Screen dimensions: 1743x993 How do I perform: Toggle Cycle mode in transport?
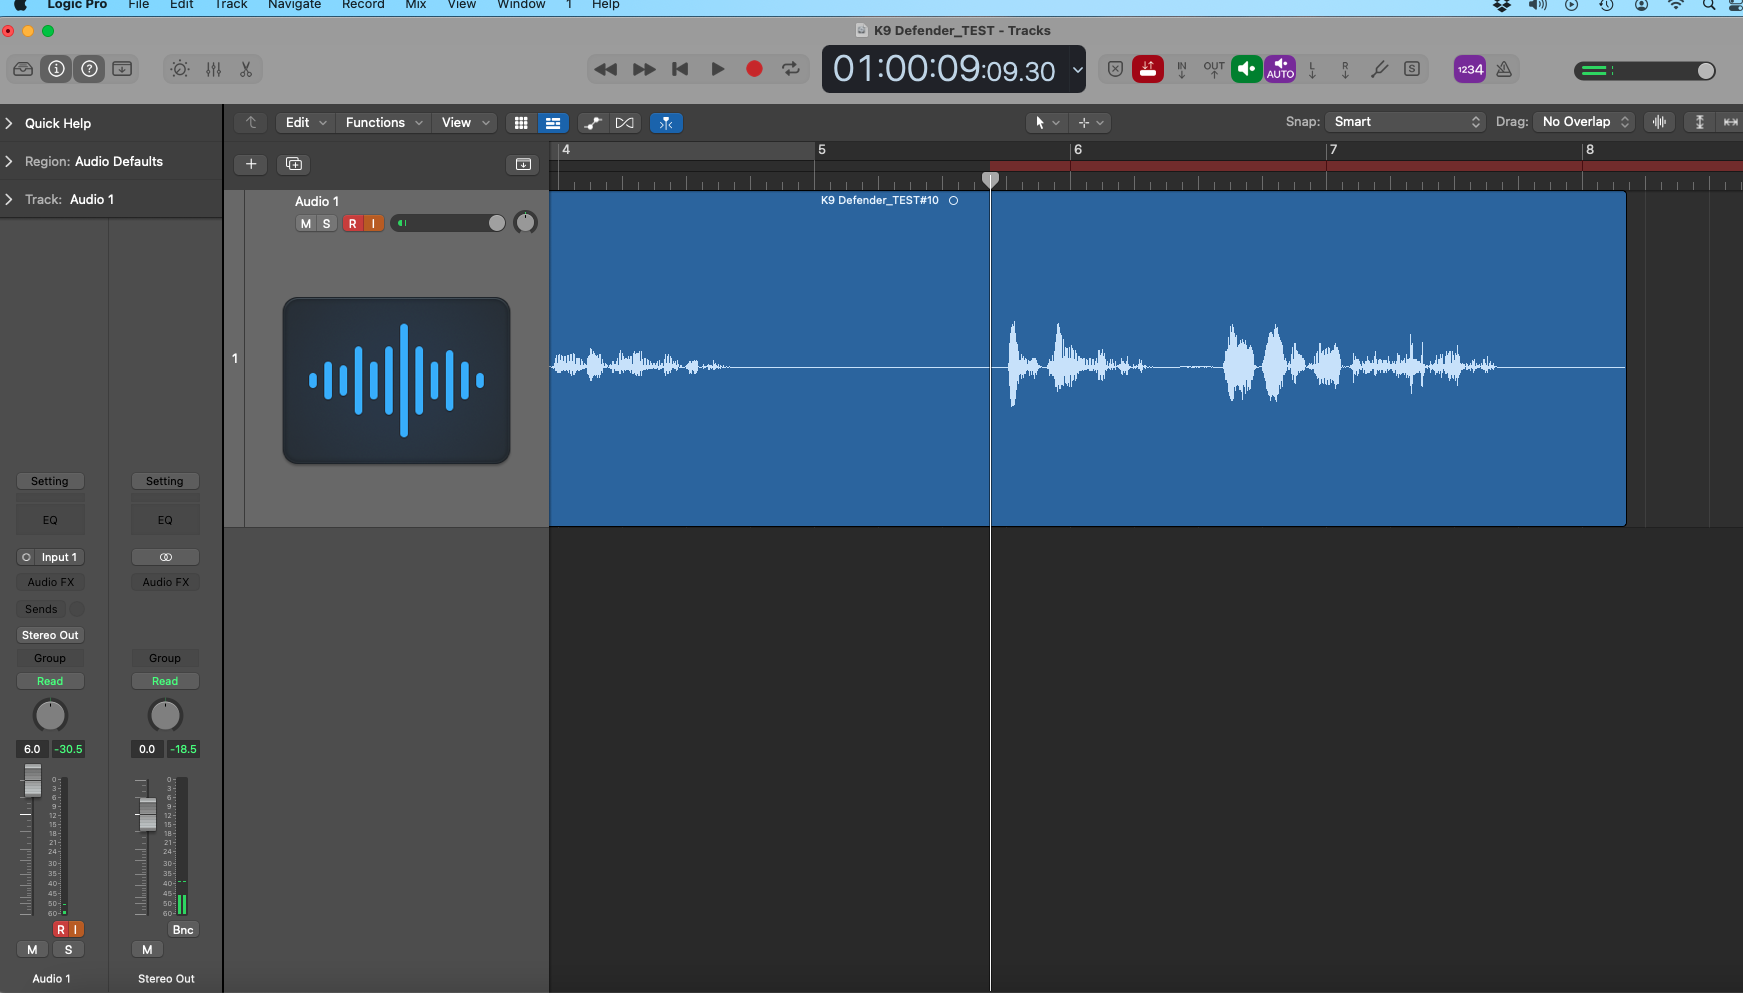(x=791, y=69)
